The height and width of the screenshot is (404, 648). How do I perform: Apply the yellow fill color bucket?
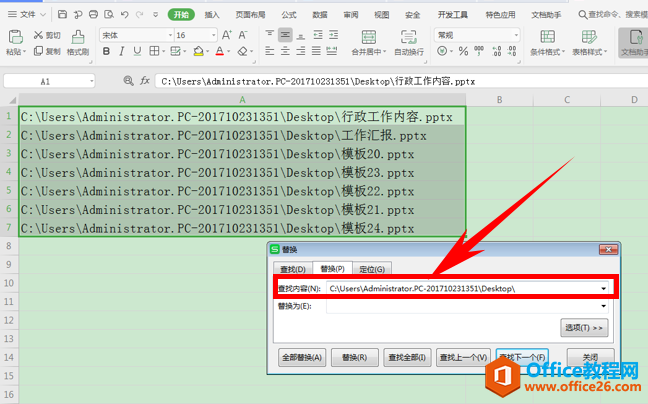coord(198,51)
